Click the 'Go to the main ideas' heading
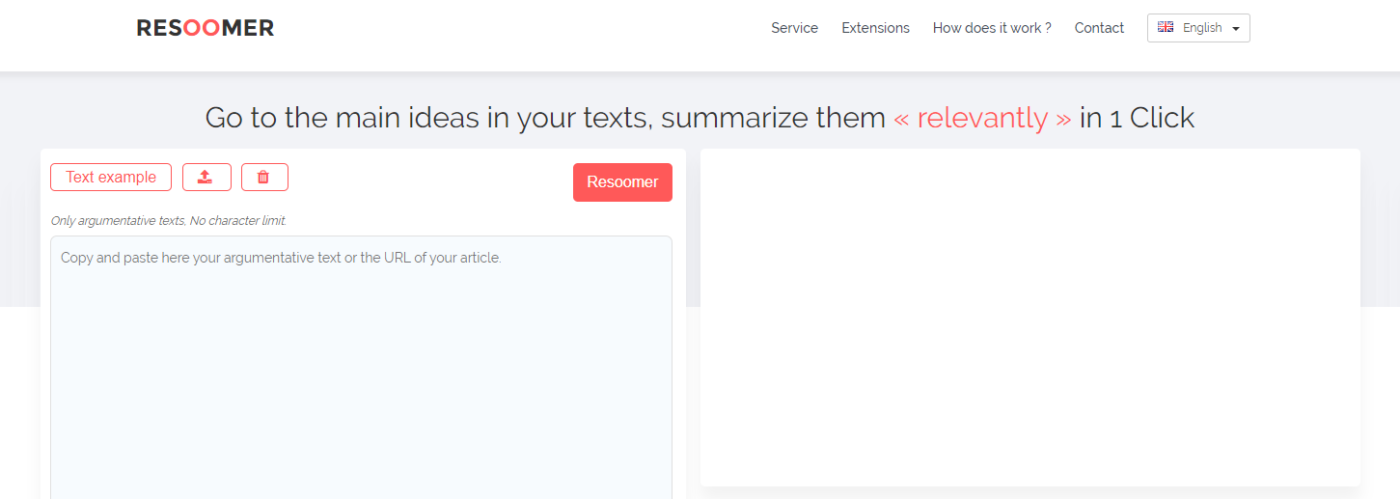This screenshot has width=1400, height=499. pyautogui.click(x=545, y=118)
